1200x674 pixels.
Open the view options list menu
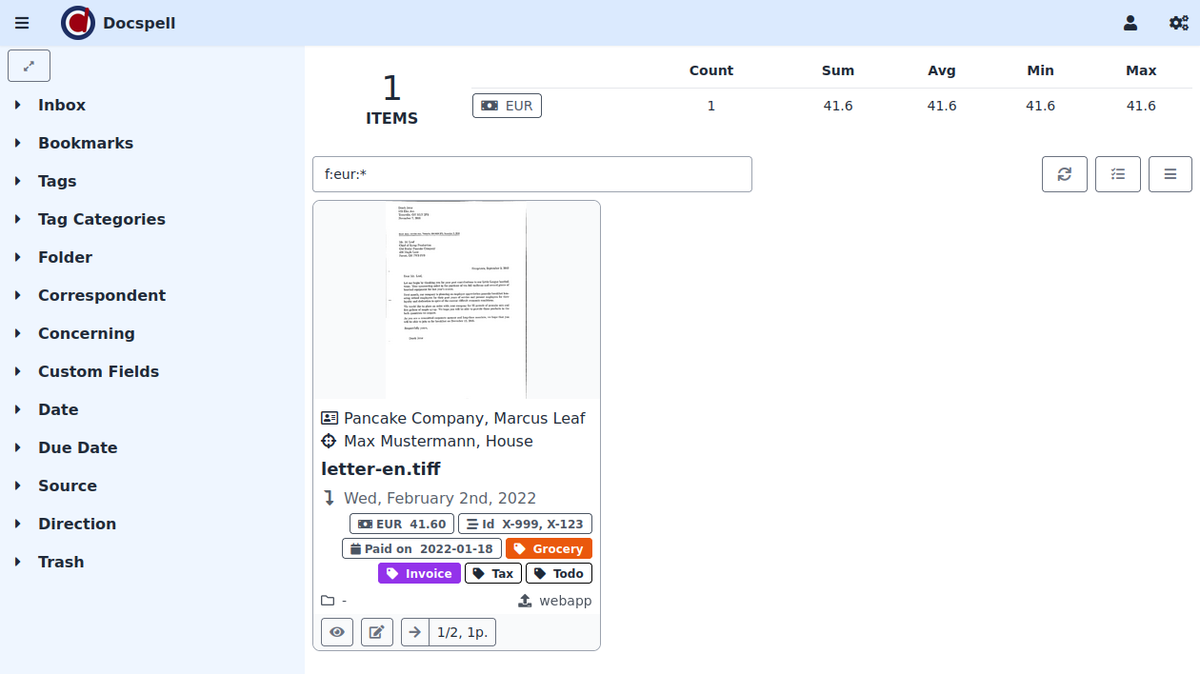1170,174
